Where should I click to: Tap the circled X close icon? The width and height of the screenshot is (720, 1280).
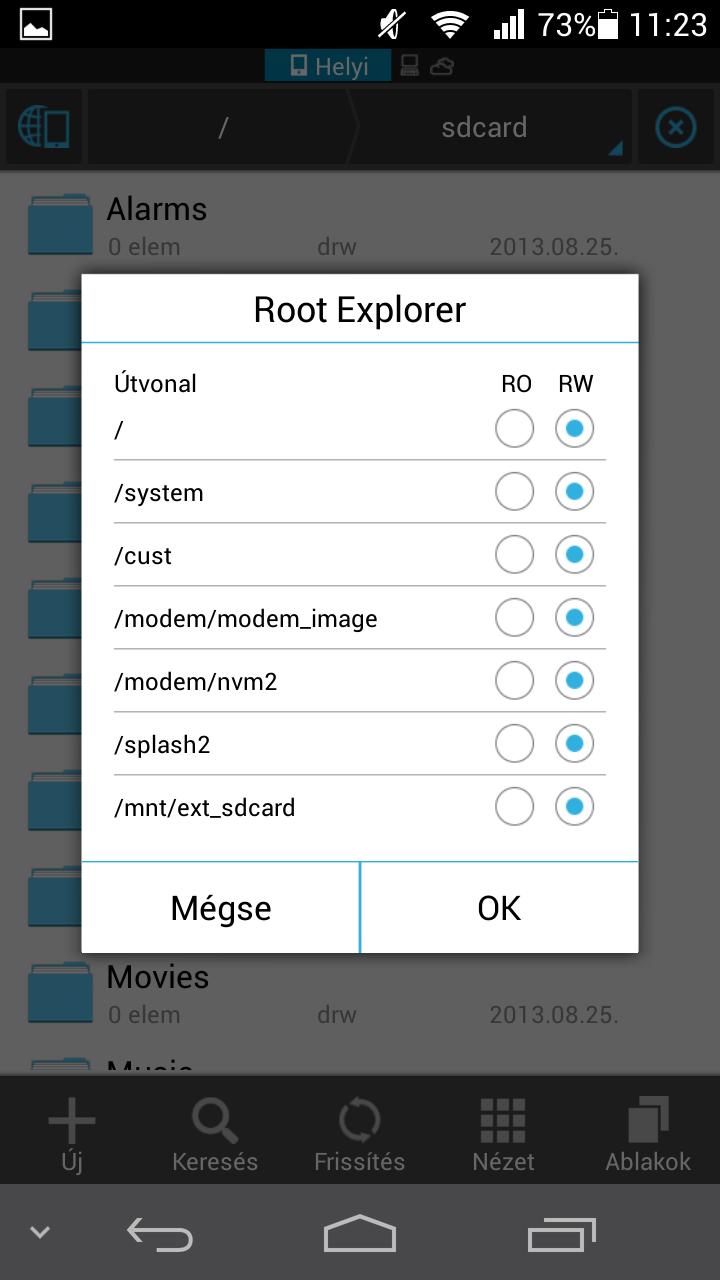point(675,128)
